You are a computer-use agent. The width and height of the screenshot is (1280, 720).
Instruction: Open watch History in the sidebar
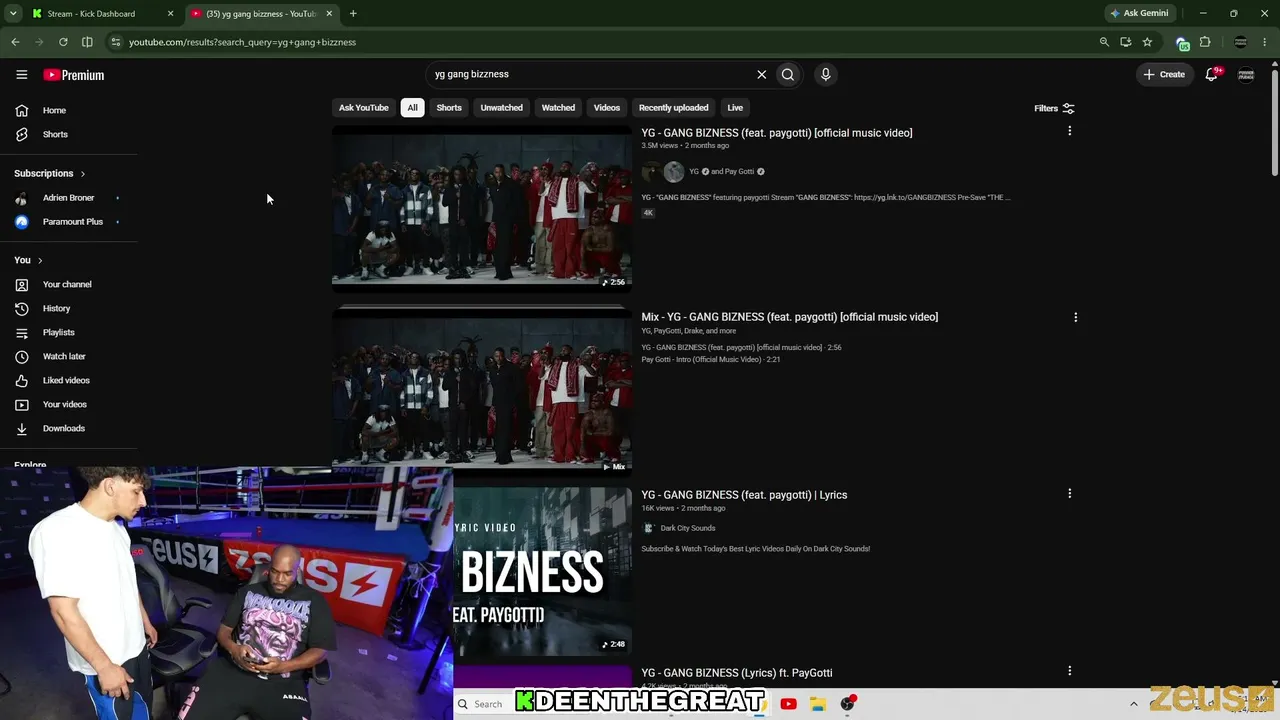tap(56, 308)
